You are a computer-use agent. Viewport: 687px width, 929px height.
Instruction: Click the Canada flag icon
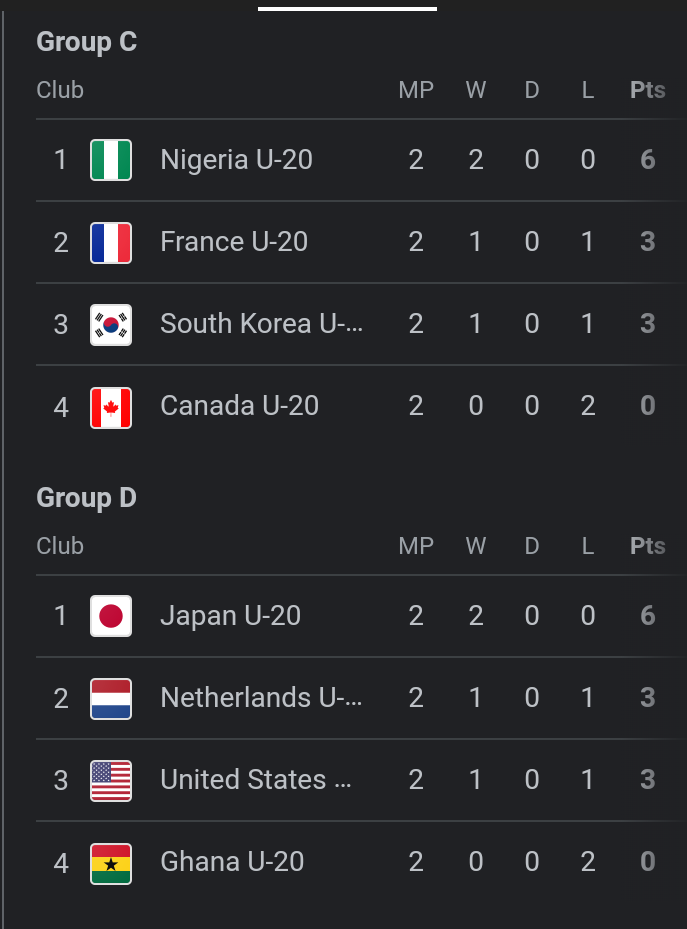[111, 406]
